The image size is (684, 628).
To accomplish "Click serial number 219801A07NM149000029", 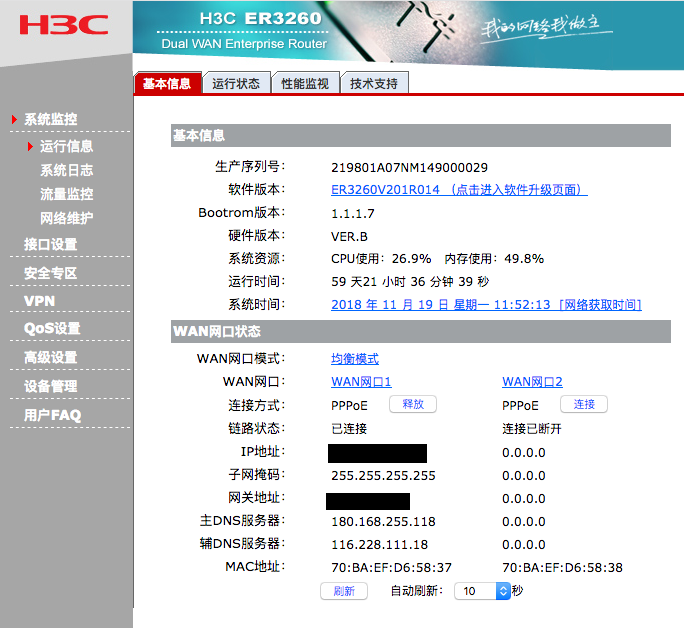I will (410, 167).
